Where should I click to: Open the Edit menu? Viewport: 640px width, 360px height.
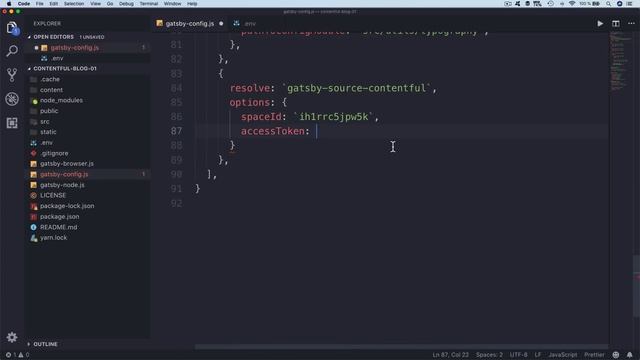click(x=53, y=4)
